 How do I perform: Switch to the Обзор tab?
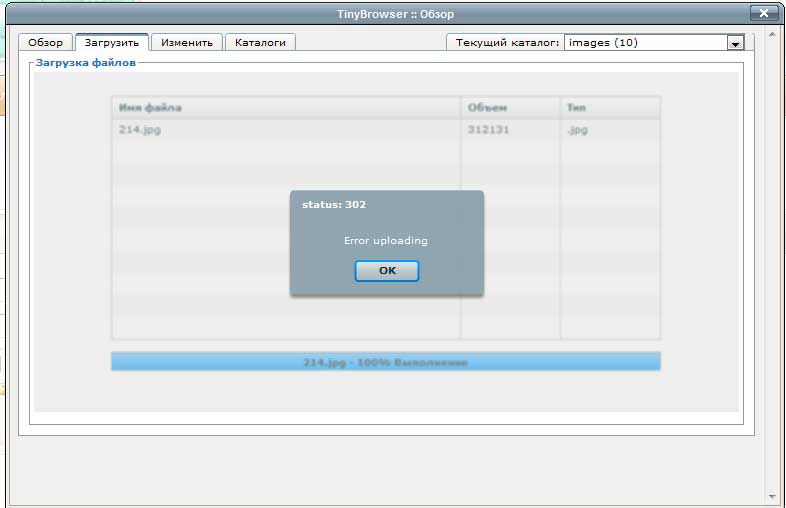[x=45, y=43]
